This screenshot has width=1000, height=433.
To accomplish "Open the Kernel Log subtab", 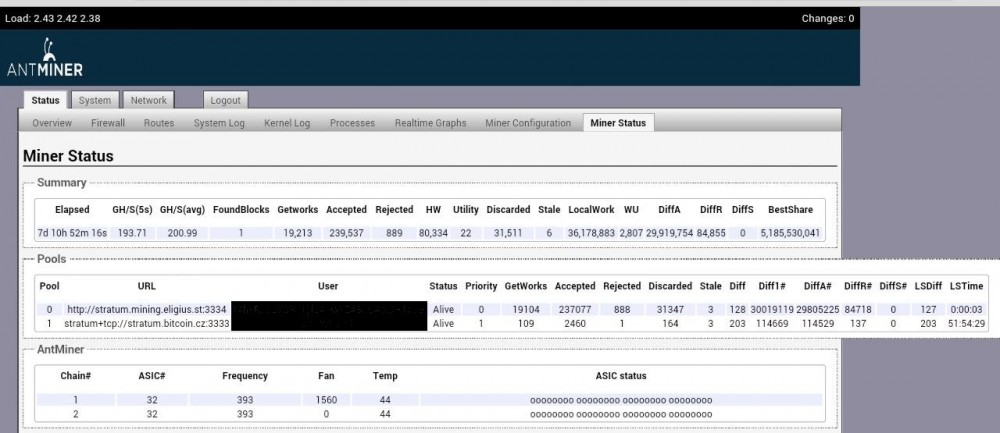I will (x=286, y=123).
